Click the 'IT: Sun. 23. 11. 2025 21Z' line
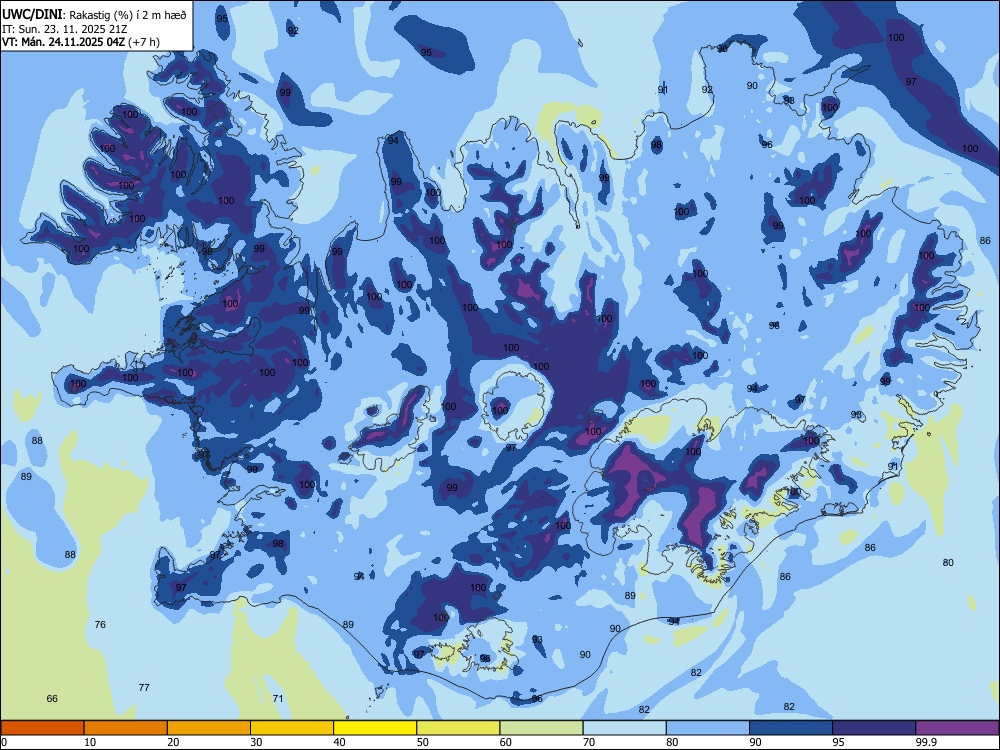The width and height of the screenshot is (1000, 750). coord(65,29)
